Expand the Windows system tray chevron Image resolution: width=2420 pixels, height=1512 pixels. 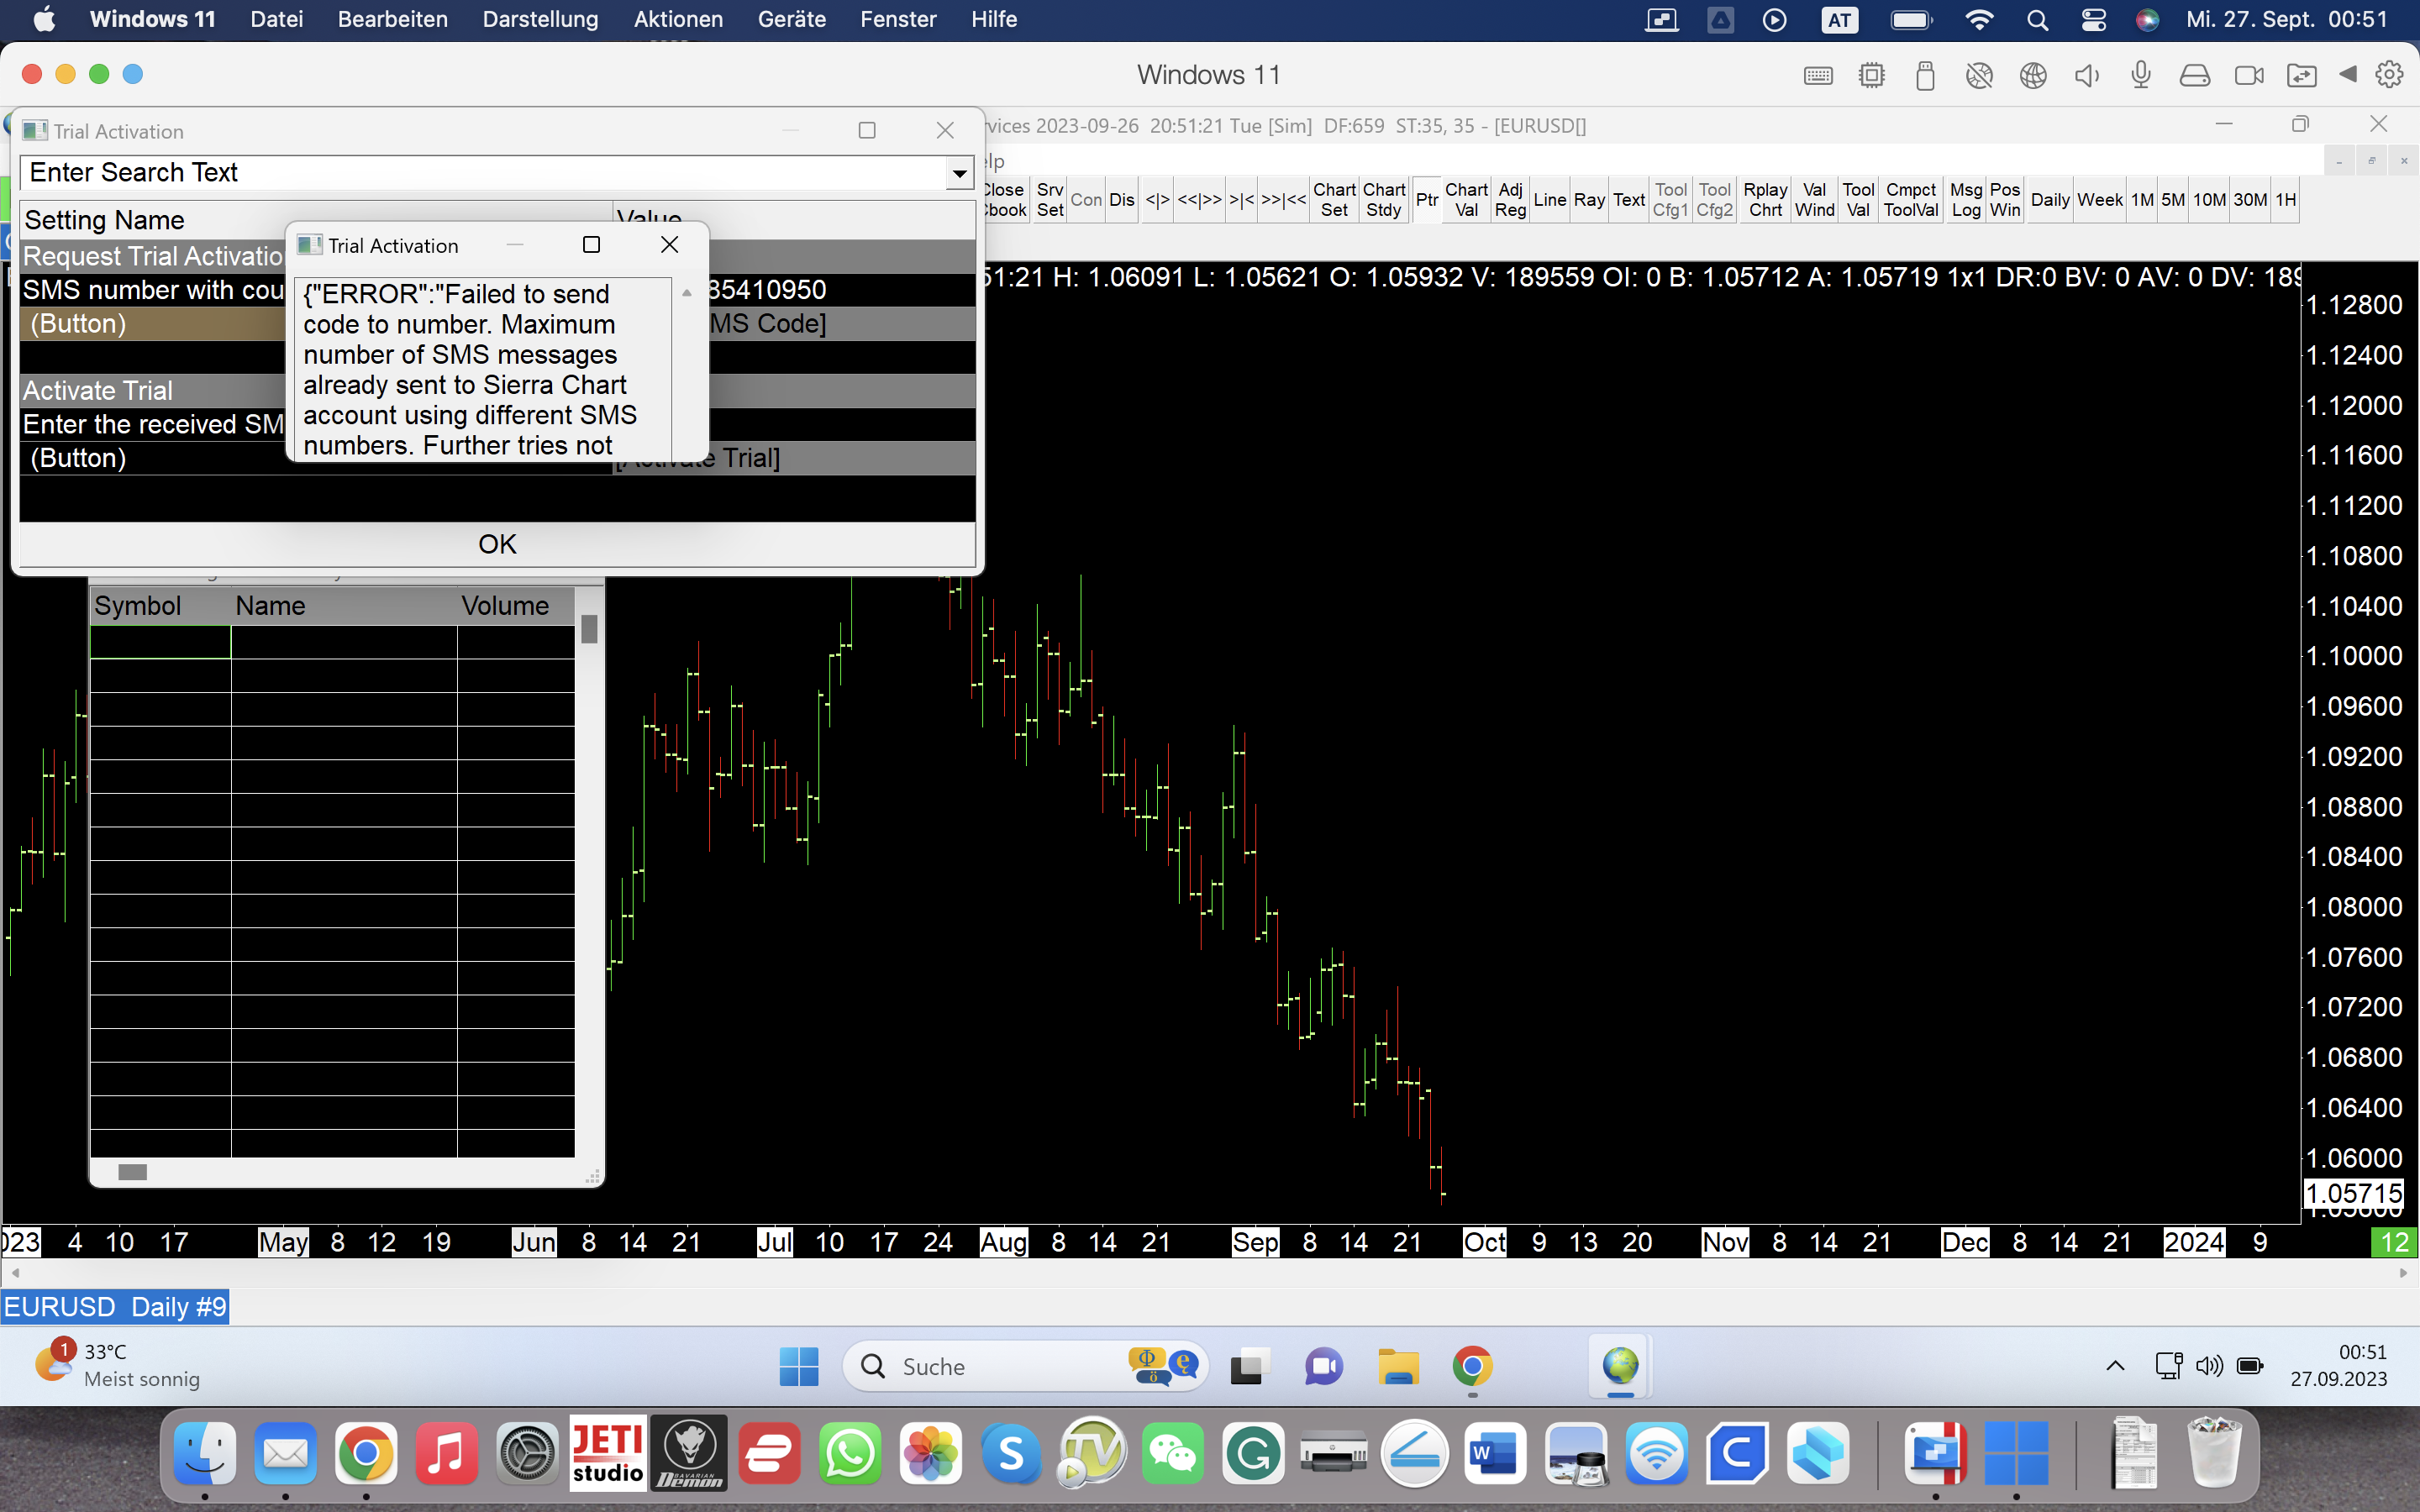(2115, 1366)
